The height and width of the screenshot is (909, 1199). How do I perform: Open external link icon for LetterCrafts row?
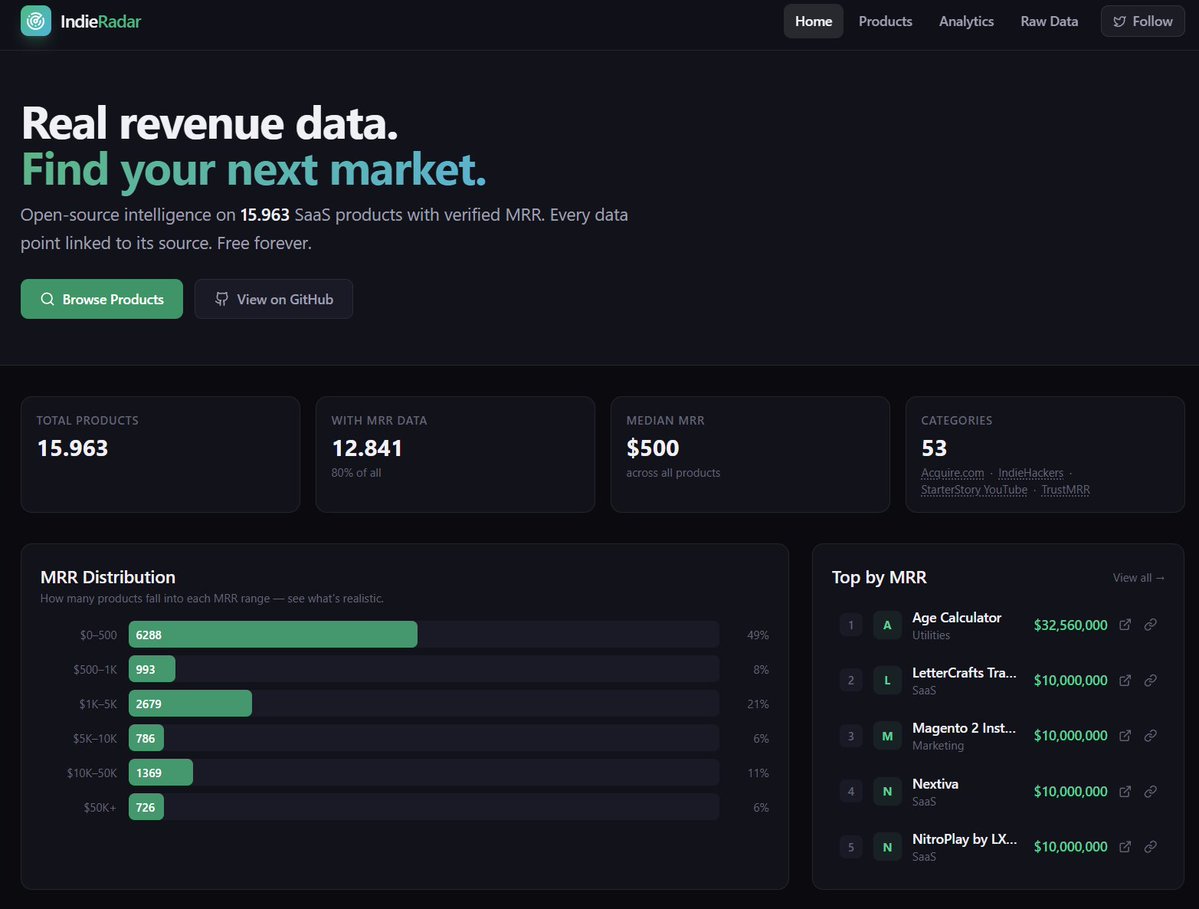pos(1125,680)
